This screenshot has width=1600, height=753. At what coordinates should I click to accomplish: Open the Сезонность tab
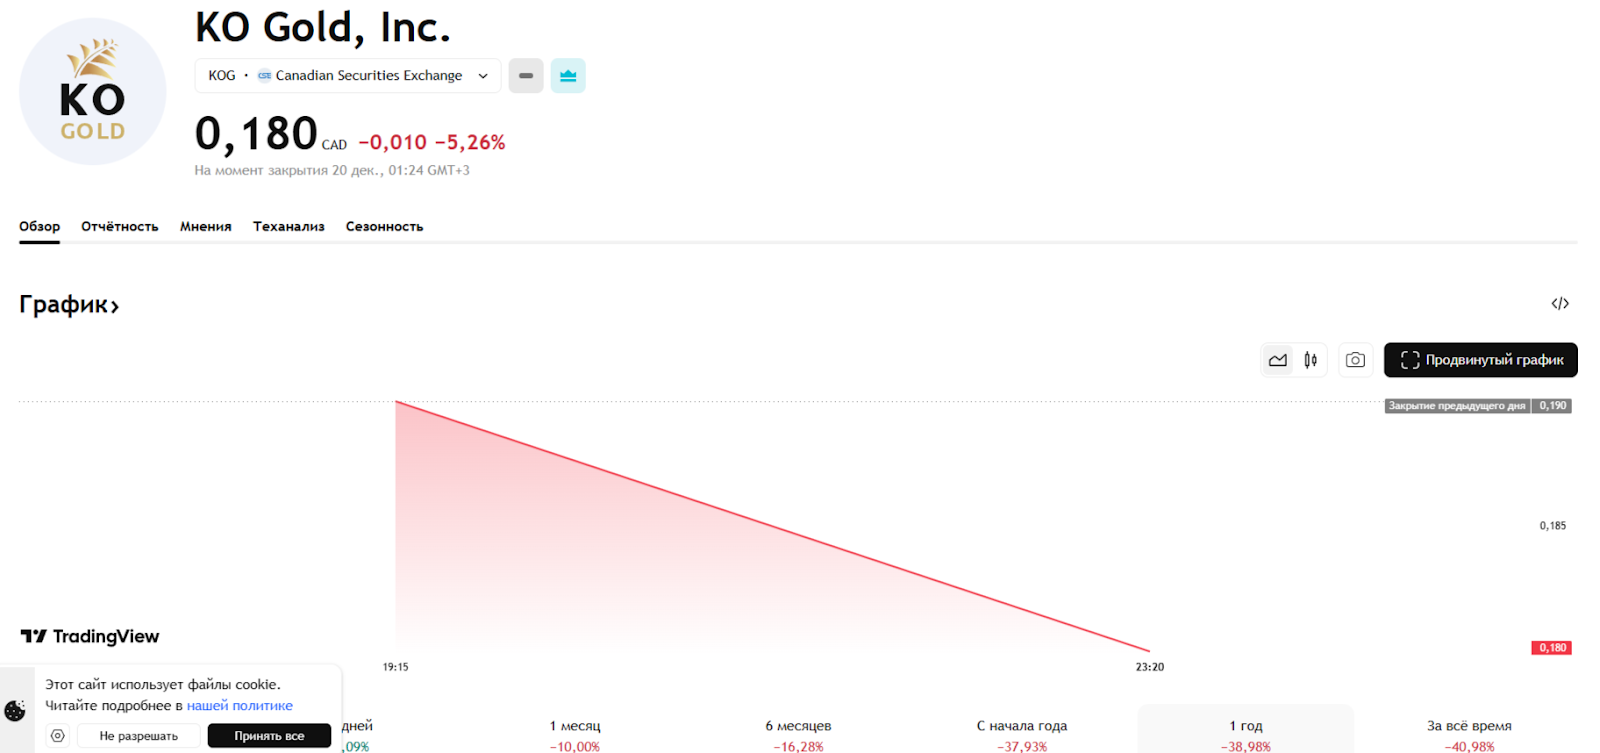click(384, 227)
